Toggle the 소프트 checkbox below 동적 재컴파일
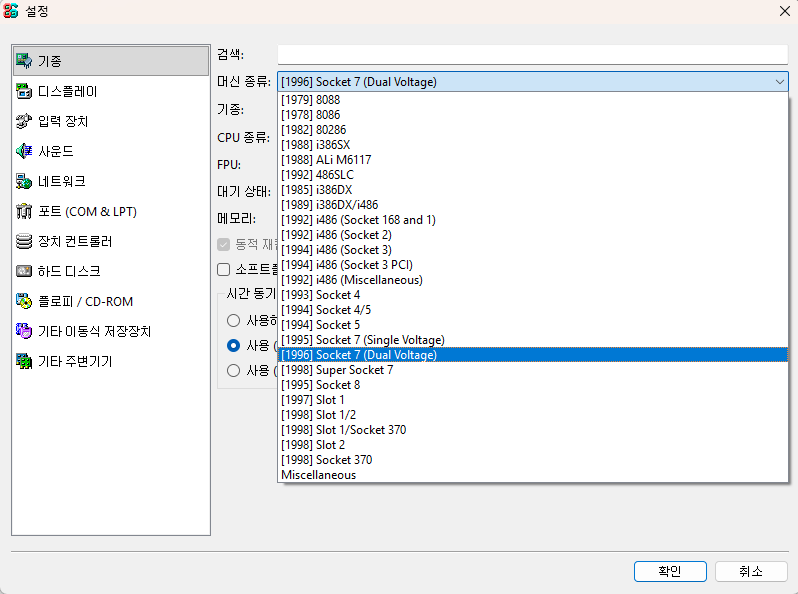This screenshot has width=798, height=594. coord(225,269)
